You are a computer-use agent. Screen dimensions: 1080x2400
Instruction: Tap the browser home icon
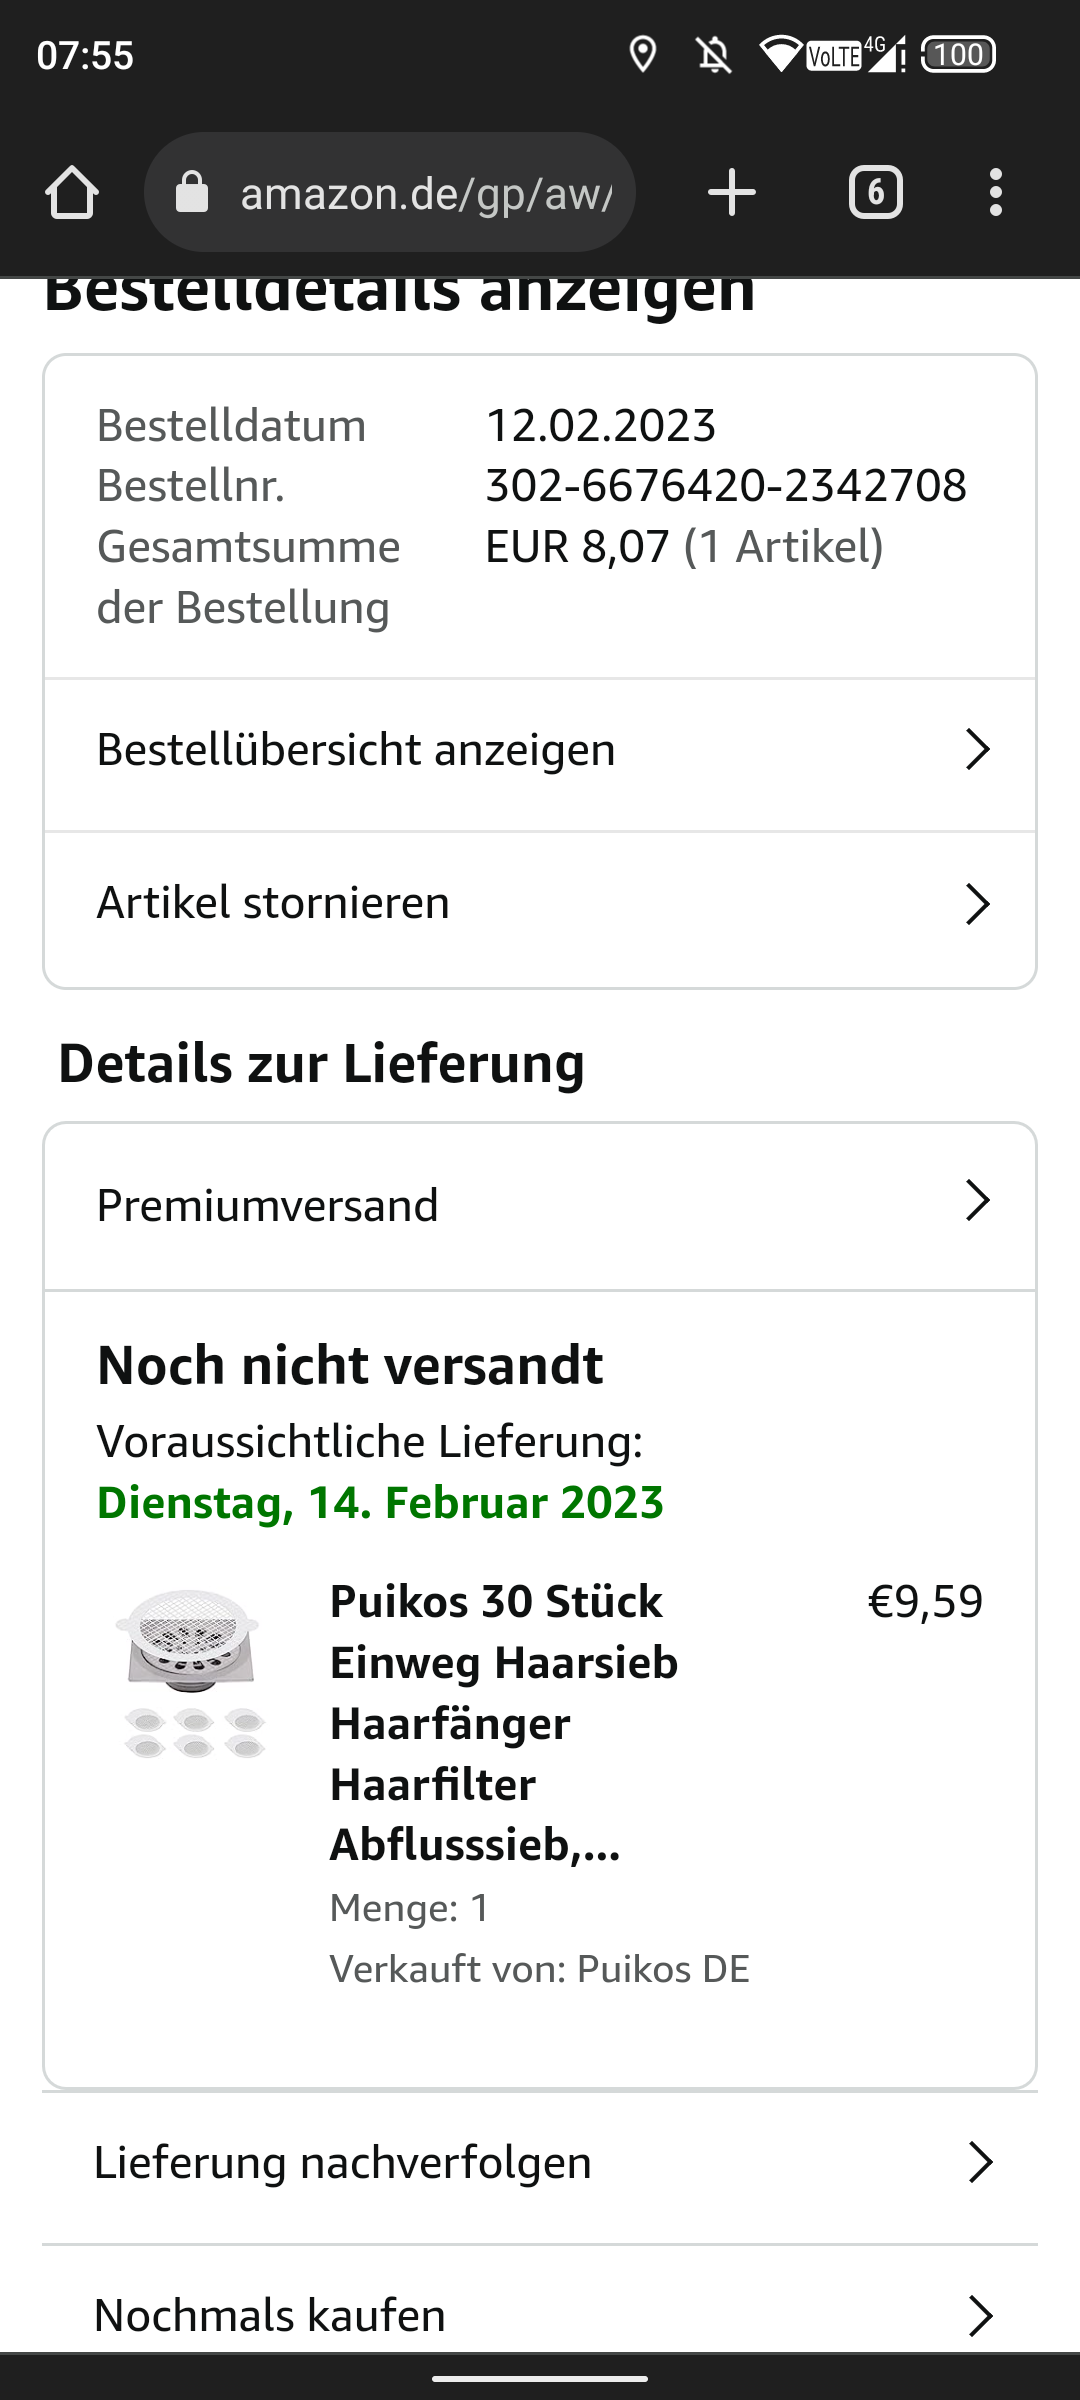tap(72, 192)
